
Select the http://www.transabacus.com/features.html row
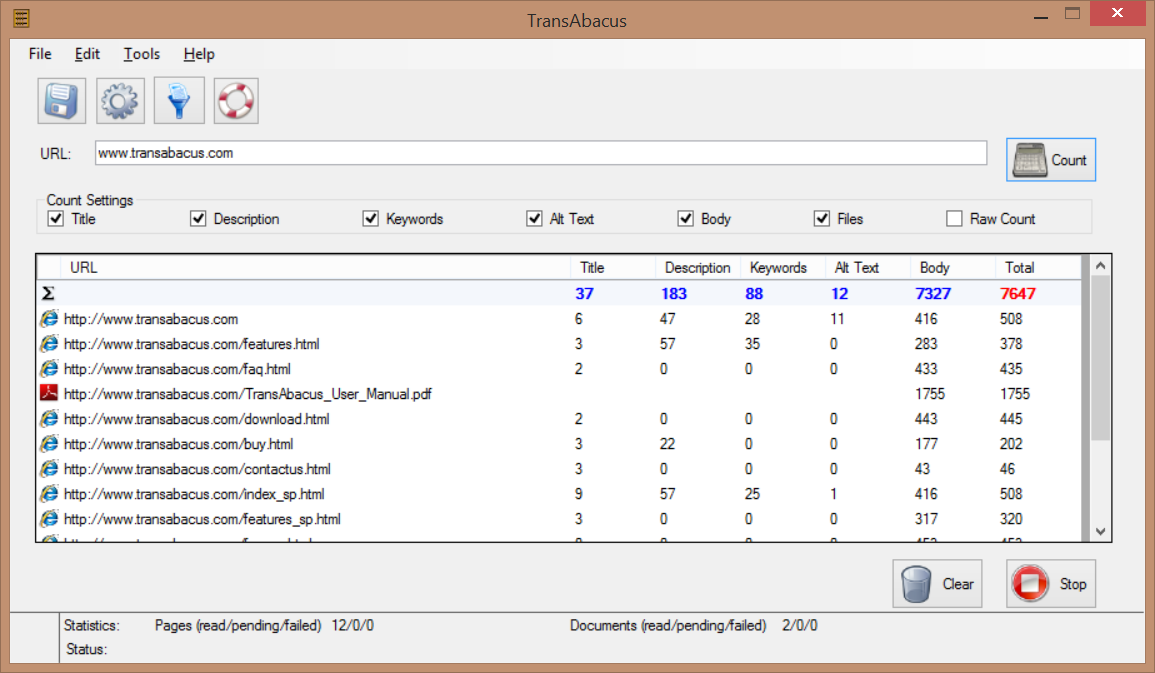559,343
